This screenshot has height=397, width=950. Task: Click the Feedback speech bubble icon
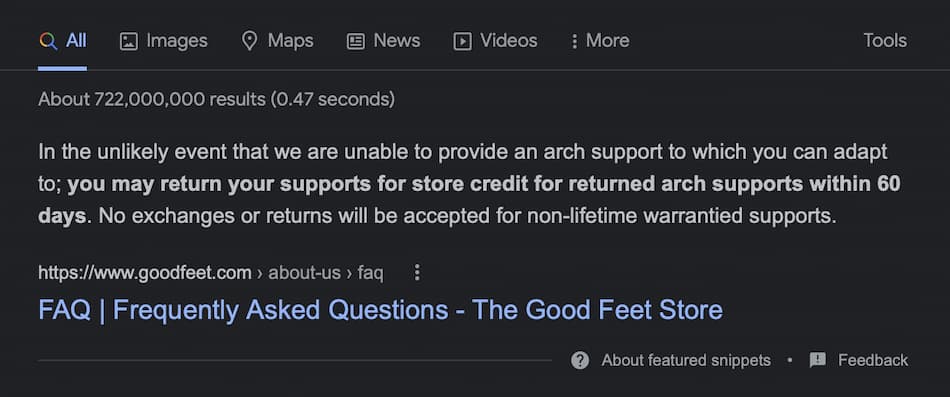pyautogui.click(x=817, y=360)
